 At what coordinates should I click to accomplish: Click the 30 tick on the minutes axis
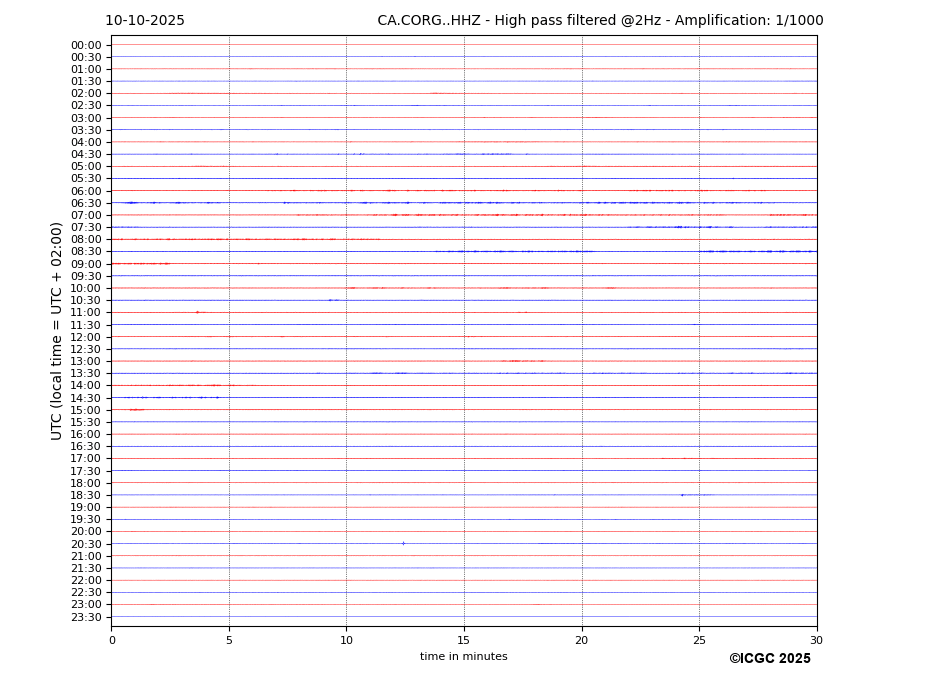tap(816, 640)
